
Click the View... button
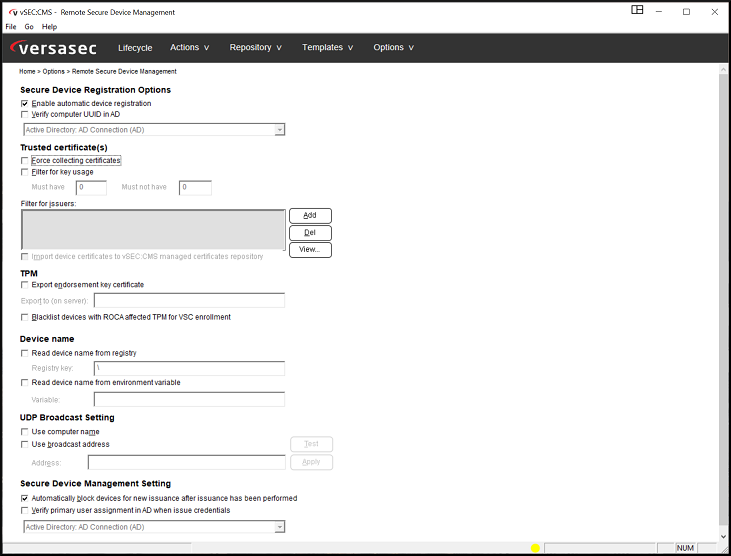(x=310, y=250)
